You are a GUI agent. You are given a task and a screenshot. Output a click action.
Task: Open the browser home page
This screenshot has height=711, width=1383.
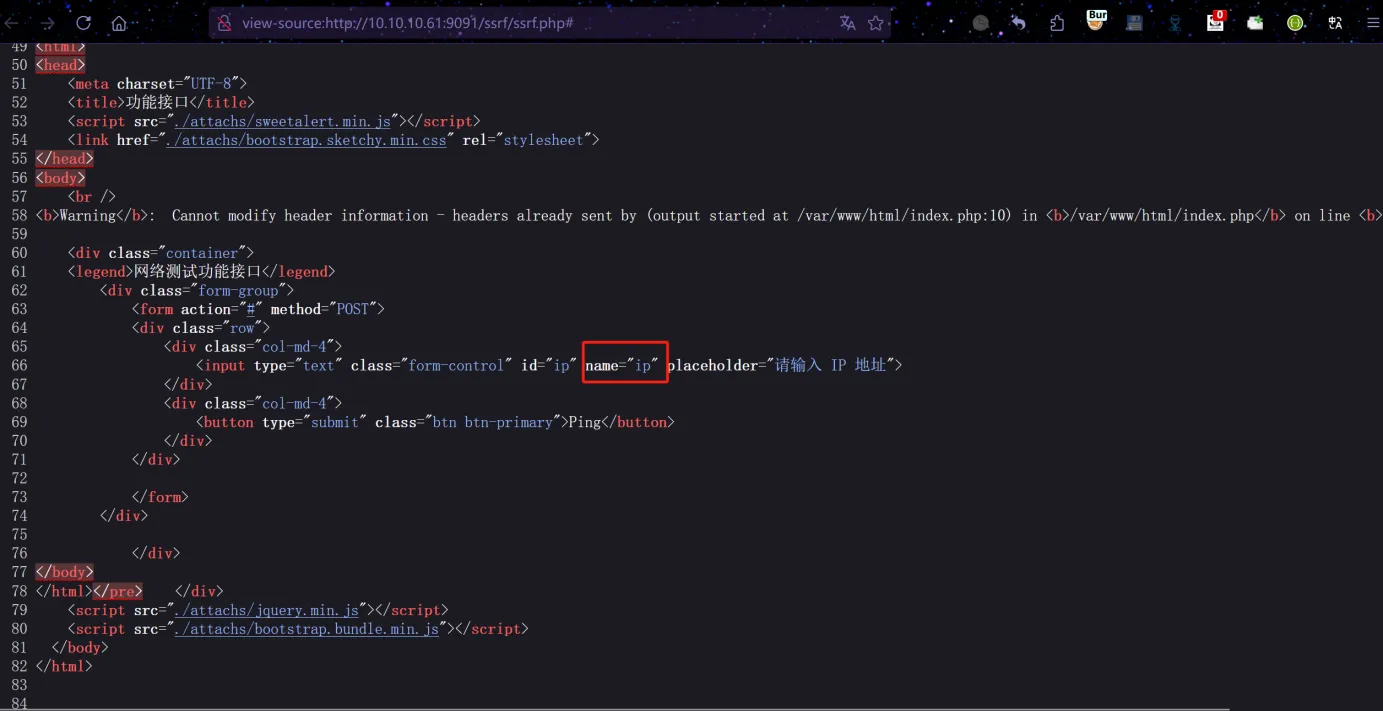pos(119,23)
